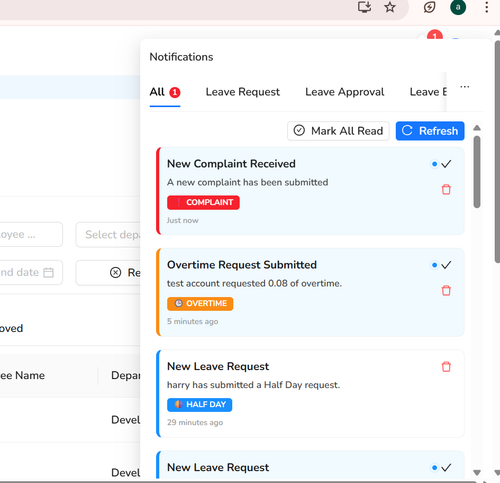Switch to the Leave Request tab

[243, 92]
